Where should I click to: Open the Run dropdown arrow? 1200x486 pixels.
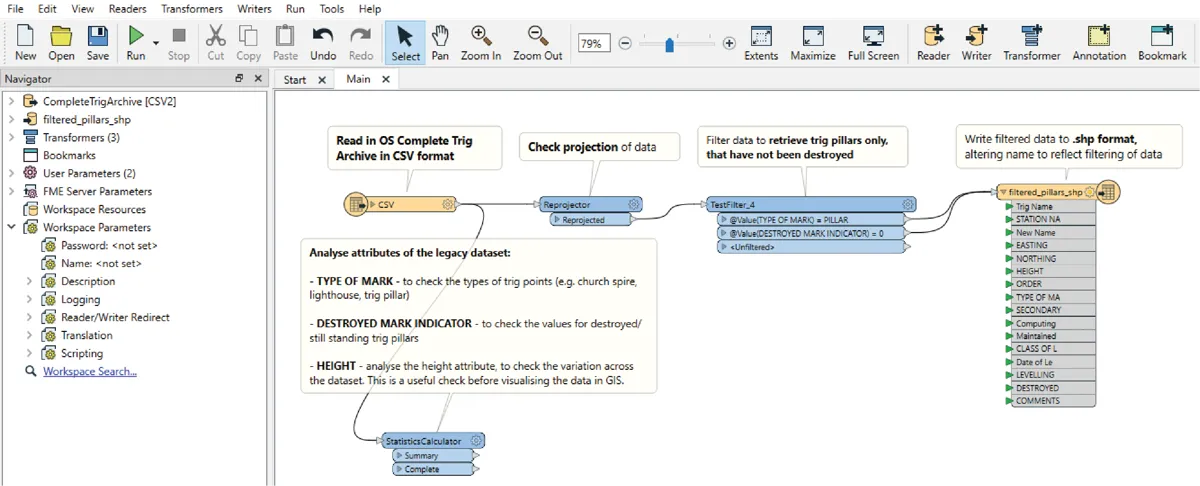[x=156, y=42]
